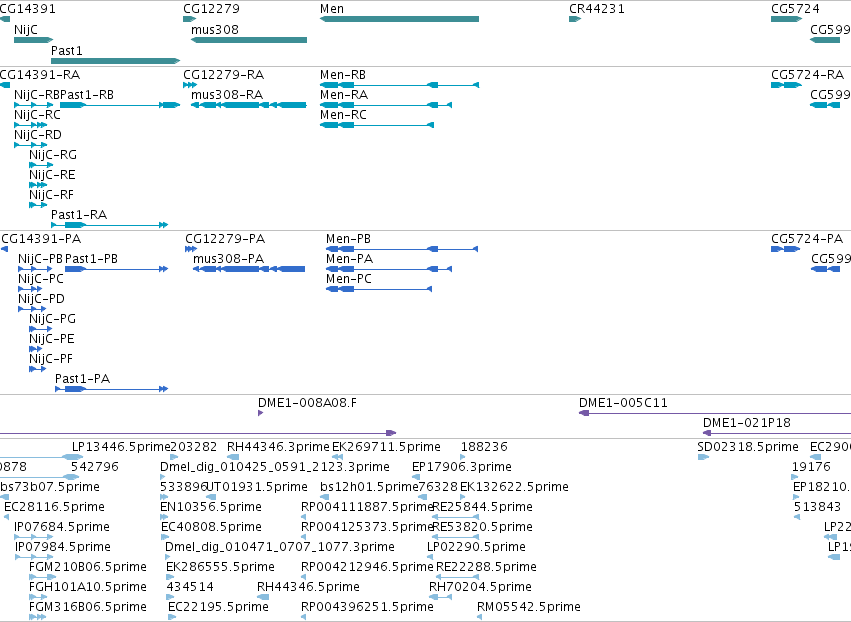Click the RH70204.5prime EST label
The width and height of the screenshot is (851, 622).
tap(480, 587)
